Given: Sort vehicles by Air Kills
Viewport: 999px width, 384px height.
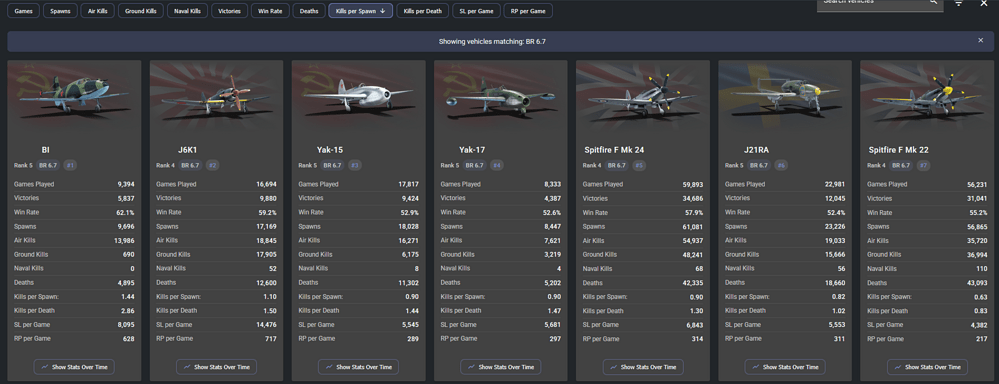Looking at the screenshot, I should click(97, 11).
